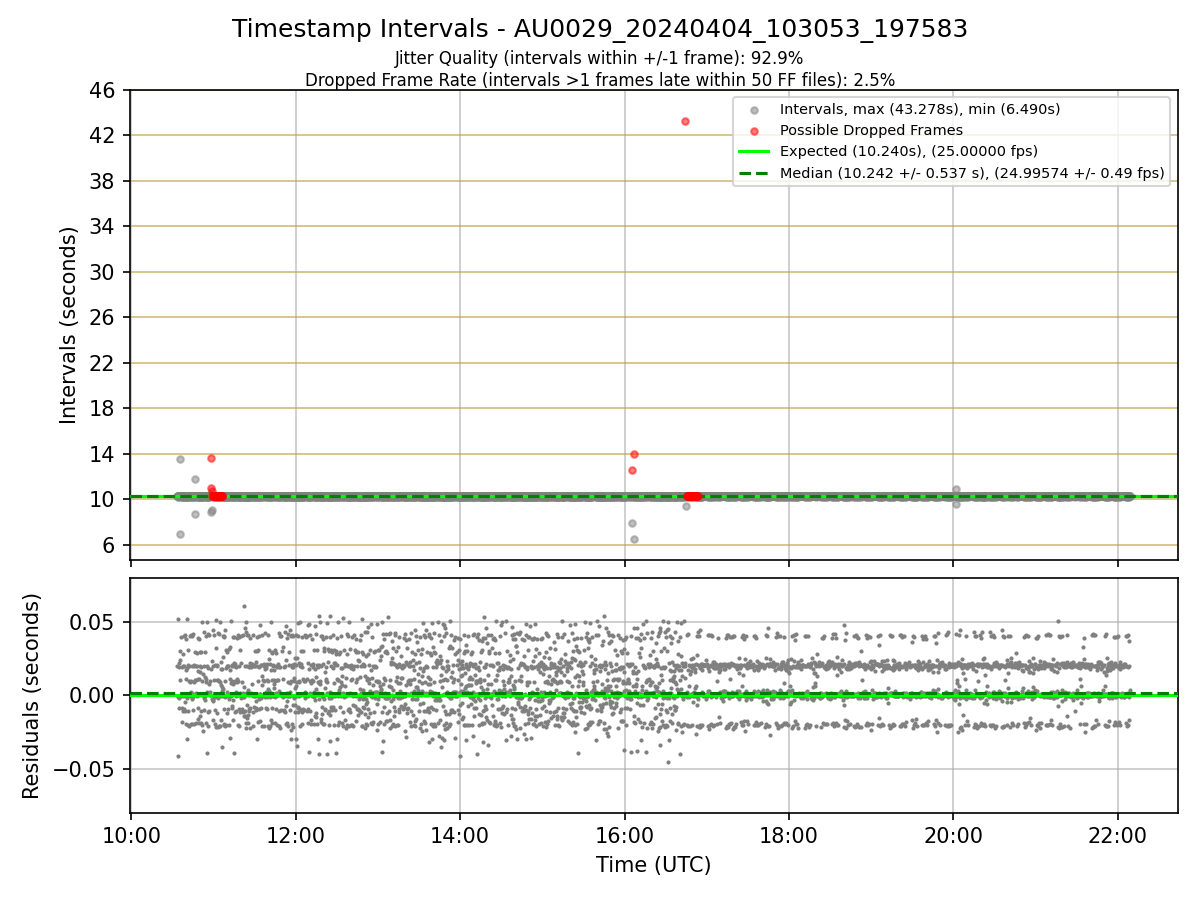Click the Residuals (seconds) y-axis label
Viewport: 1200px width, 900px height.
(32, 696)
